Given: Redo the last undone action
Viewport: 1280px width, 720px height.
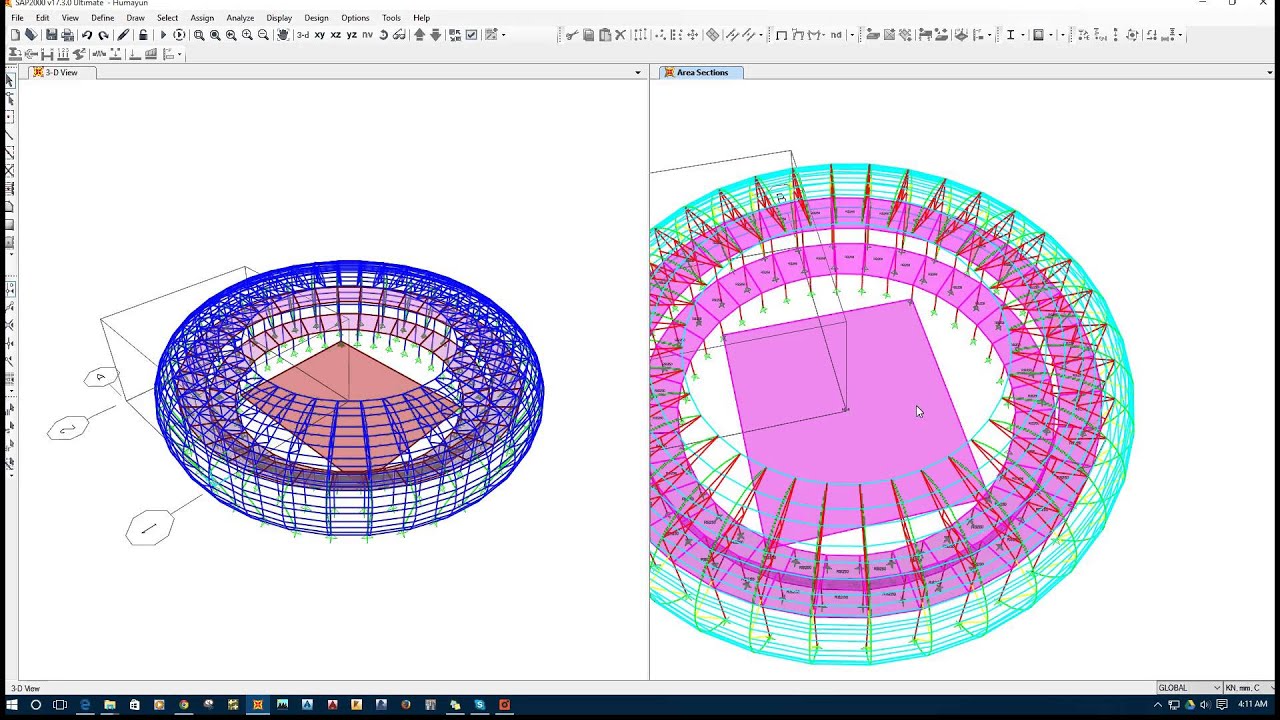Looking at the screenshot, I should (103, 35).
